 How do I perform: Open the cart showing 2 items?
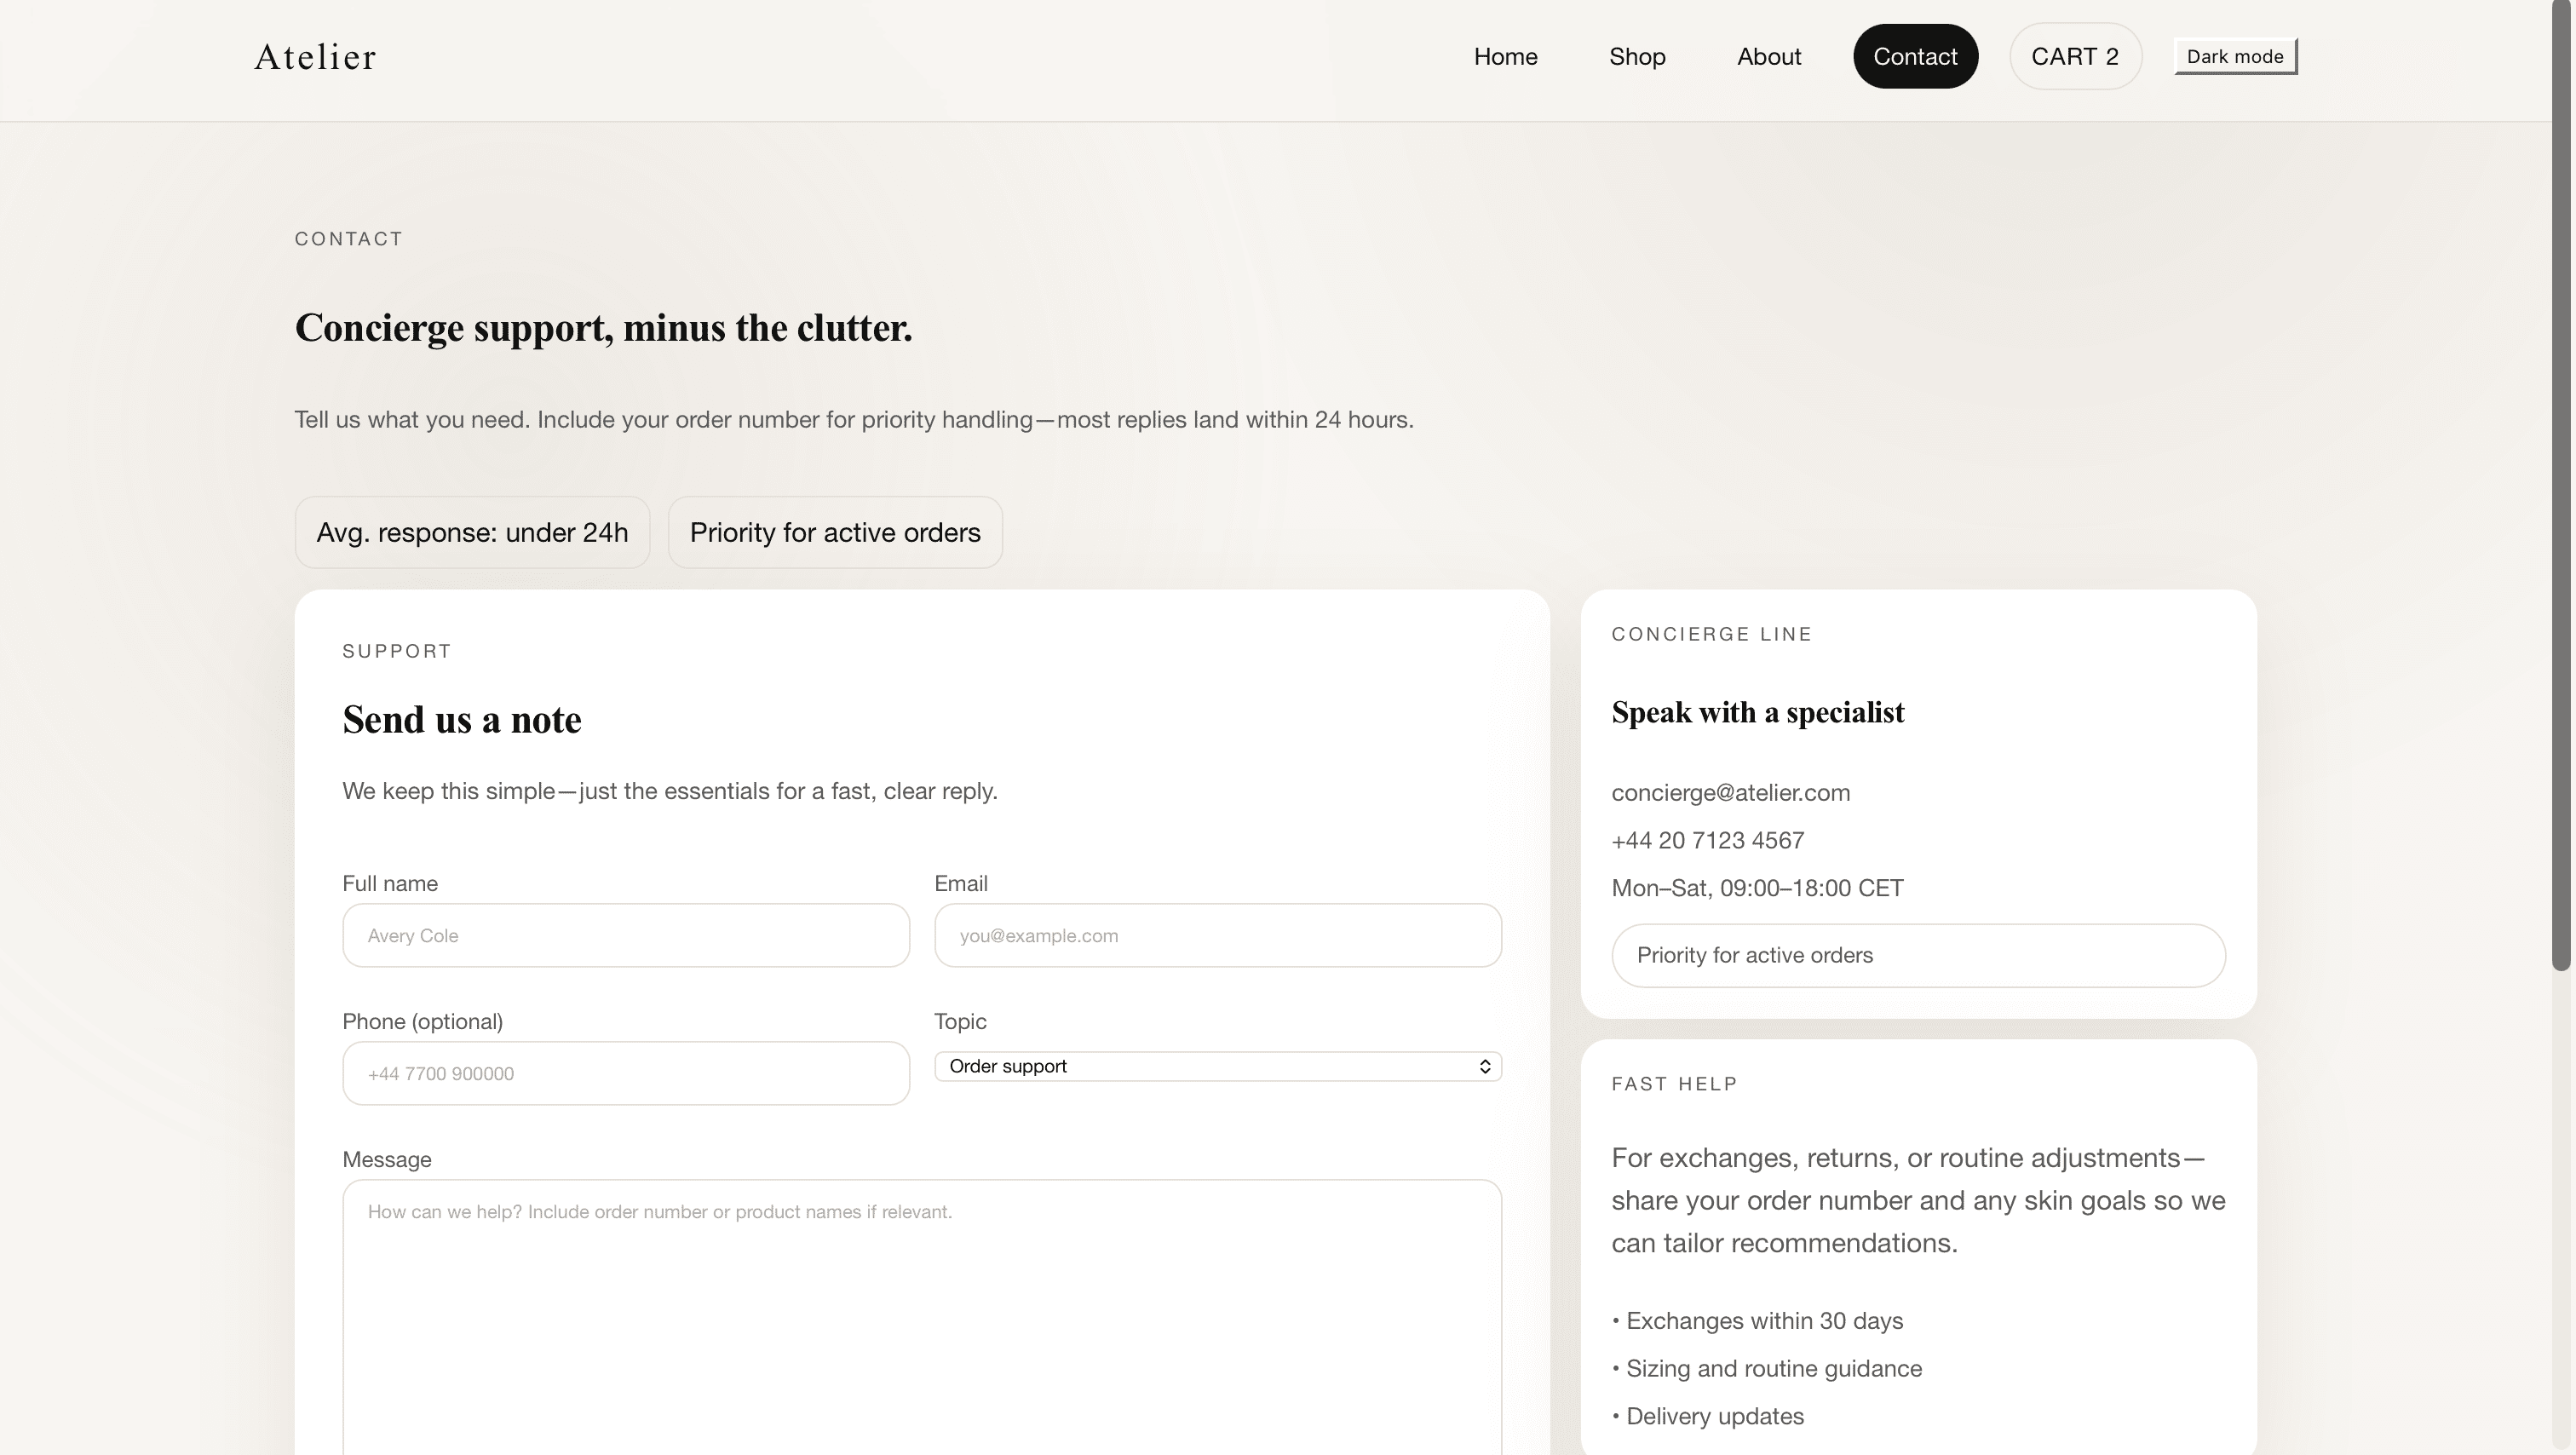[2074, 56]
